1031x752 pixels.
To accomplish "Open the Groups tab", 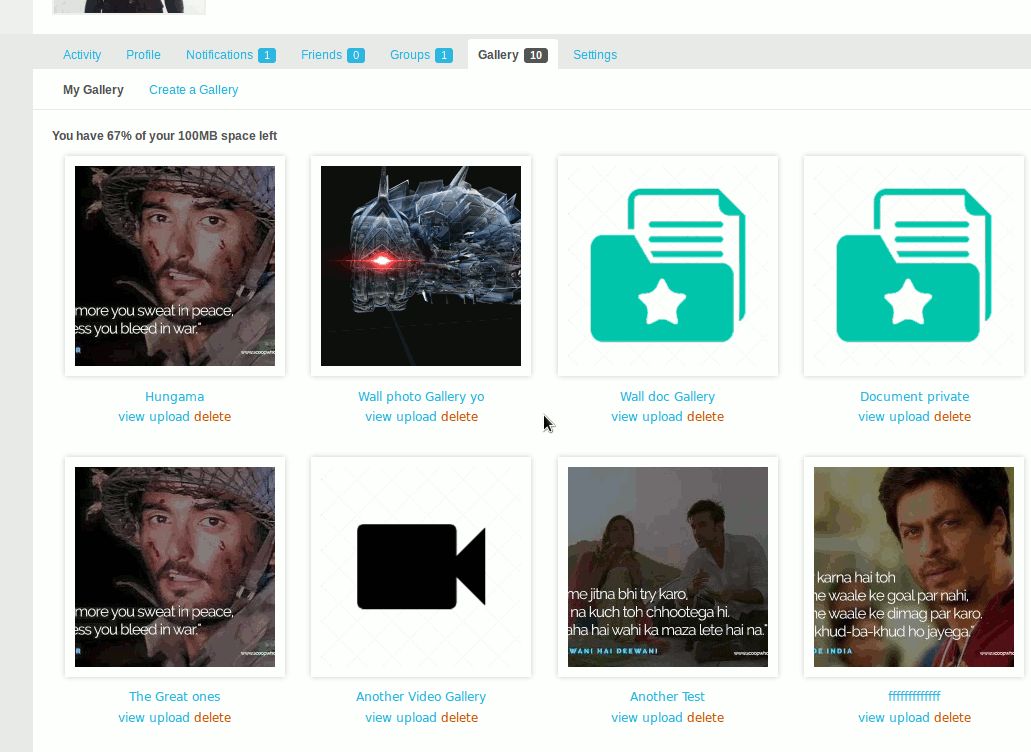I will [421, 55].
